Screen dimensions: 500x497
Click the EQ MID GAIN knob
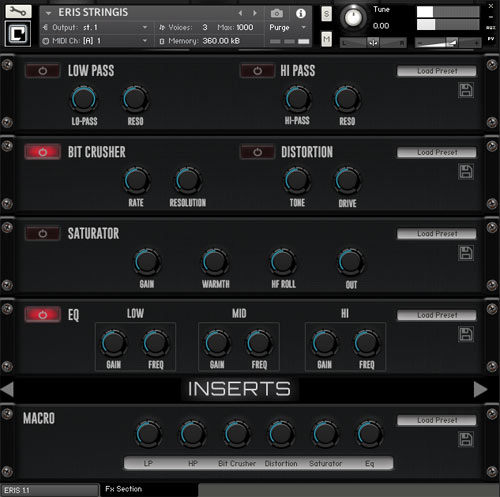(217, 343)
